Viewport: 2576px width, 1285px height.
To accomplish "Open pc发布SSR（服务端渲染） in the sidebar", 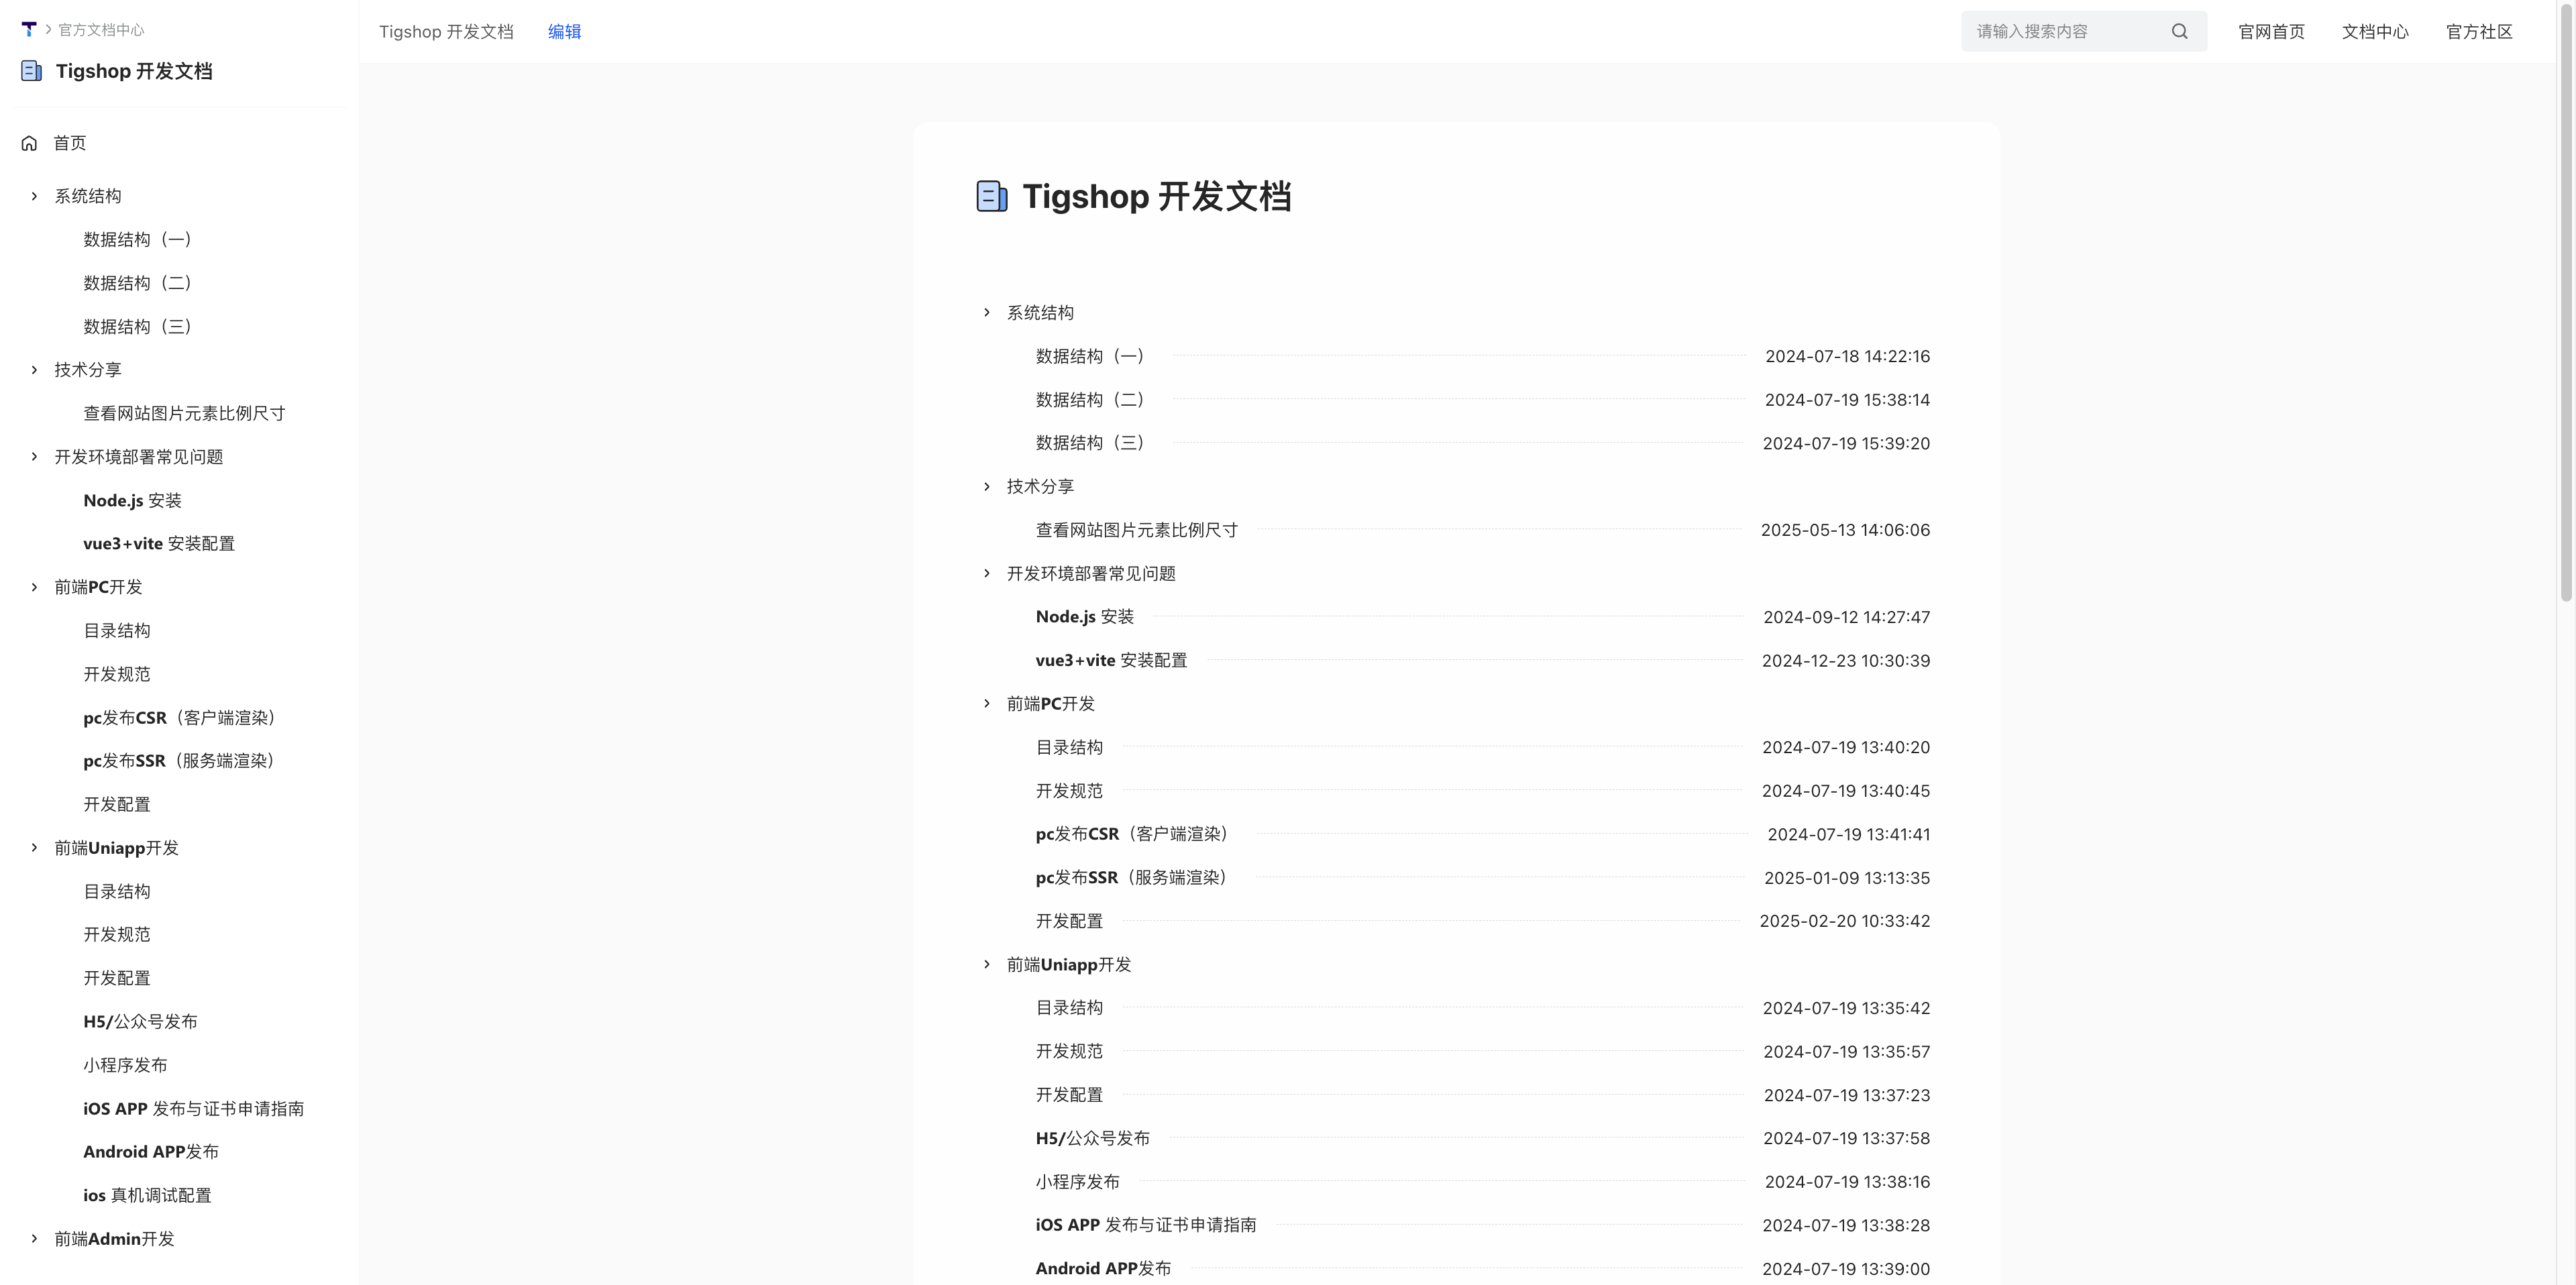I will 180,761.
